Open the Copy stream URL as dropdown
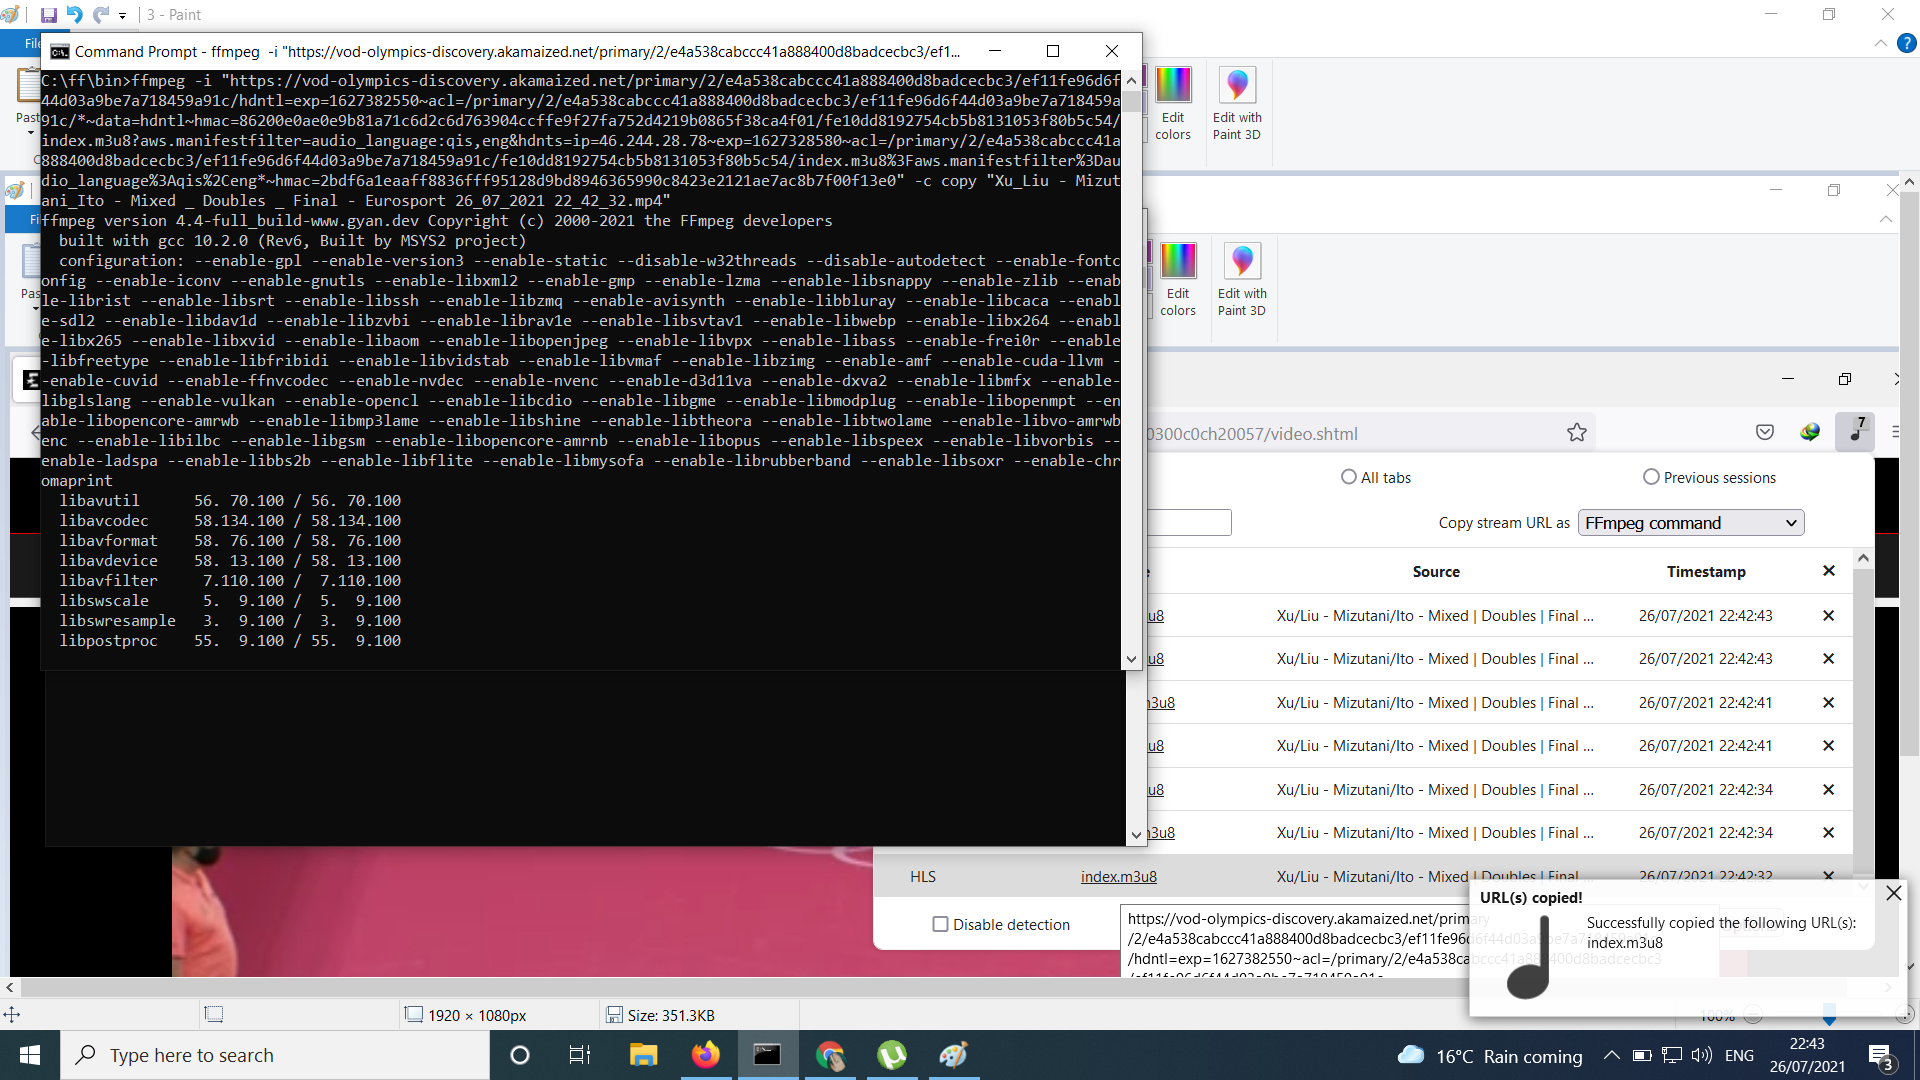Image resolution: width=1920 pixels, height=1080 pixels. coord(1691,523)
